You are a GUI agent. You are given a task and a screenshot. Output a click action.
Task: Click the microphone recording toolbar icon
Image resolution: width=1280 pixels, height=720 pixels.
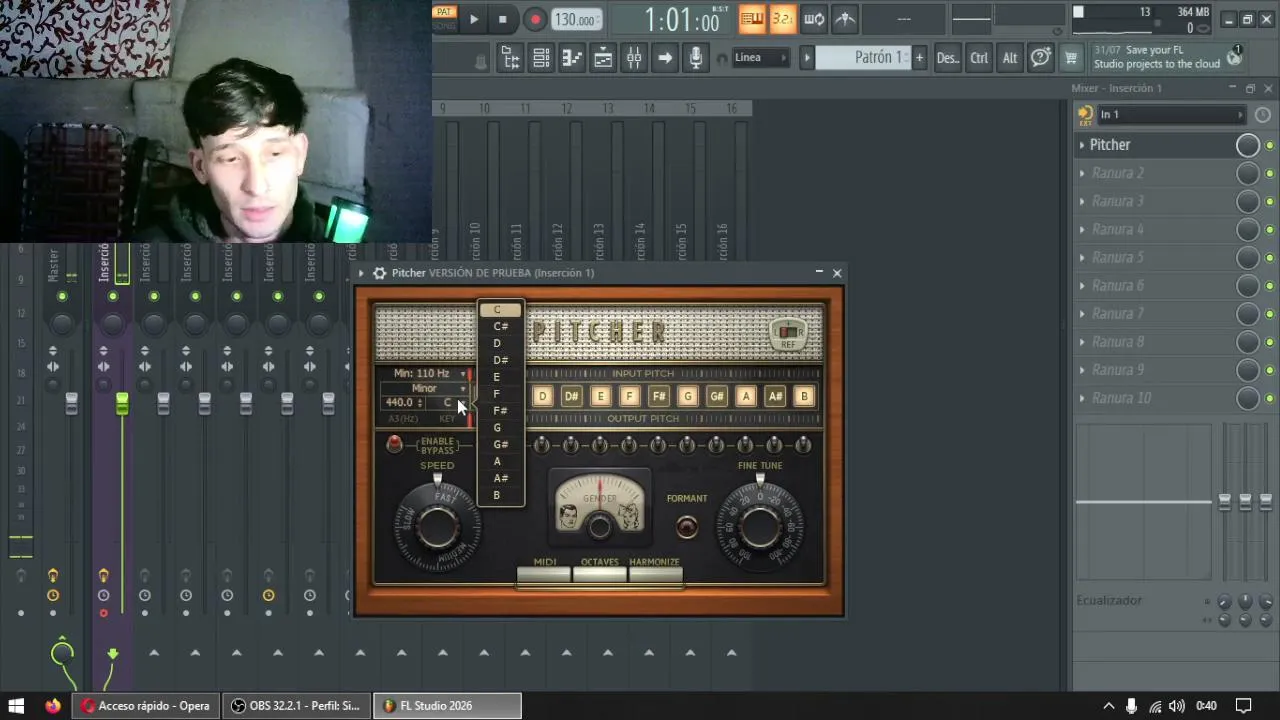[x=696, y=58]
